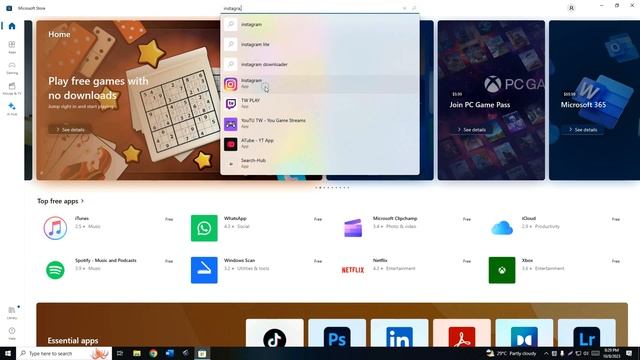
Task: Select the 'instagram downloader' search suggestion
Action: [320, 64]
